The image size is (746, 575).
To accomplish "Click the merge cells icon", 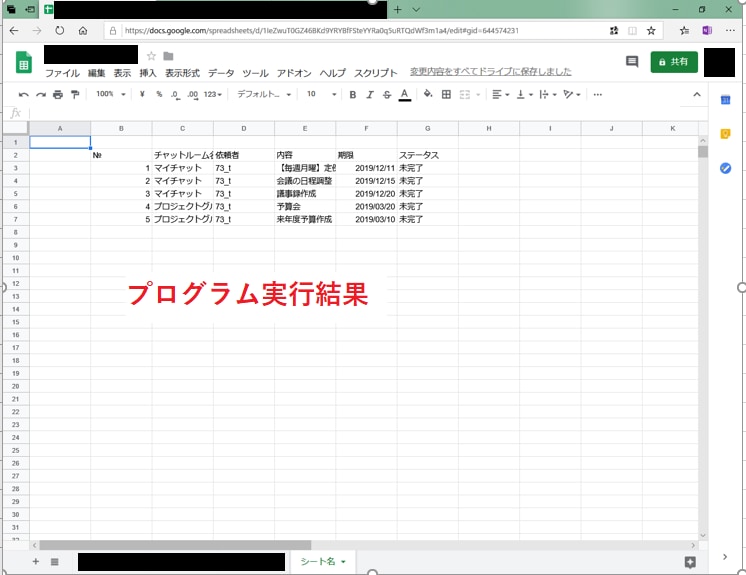I will tap(465, 95).
